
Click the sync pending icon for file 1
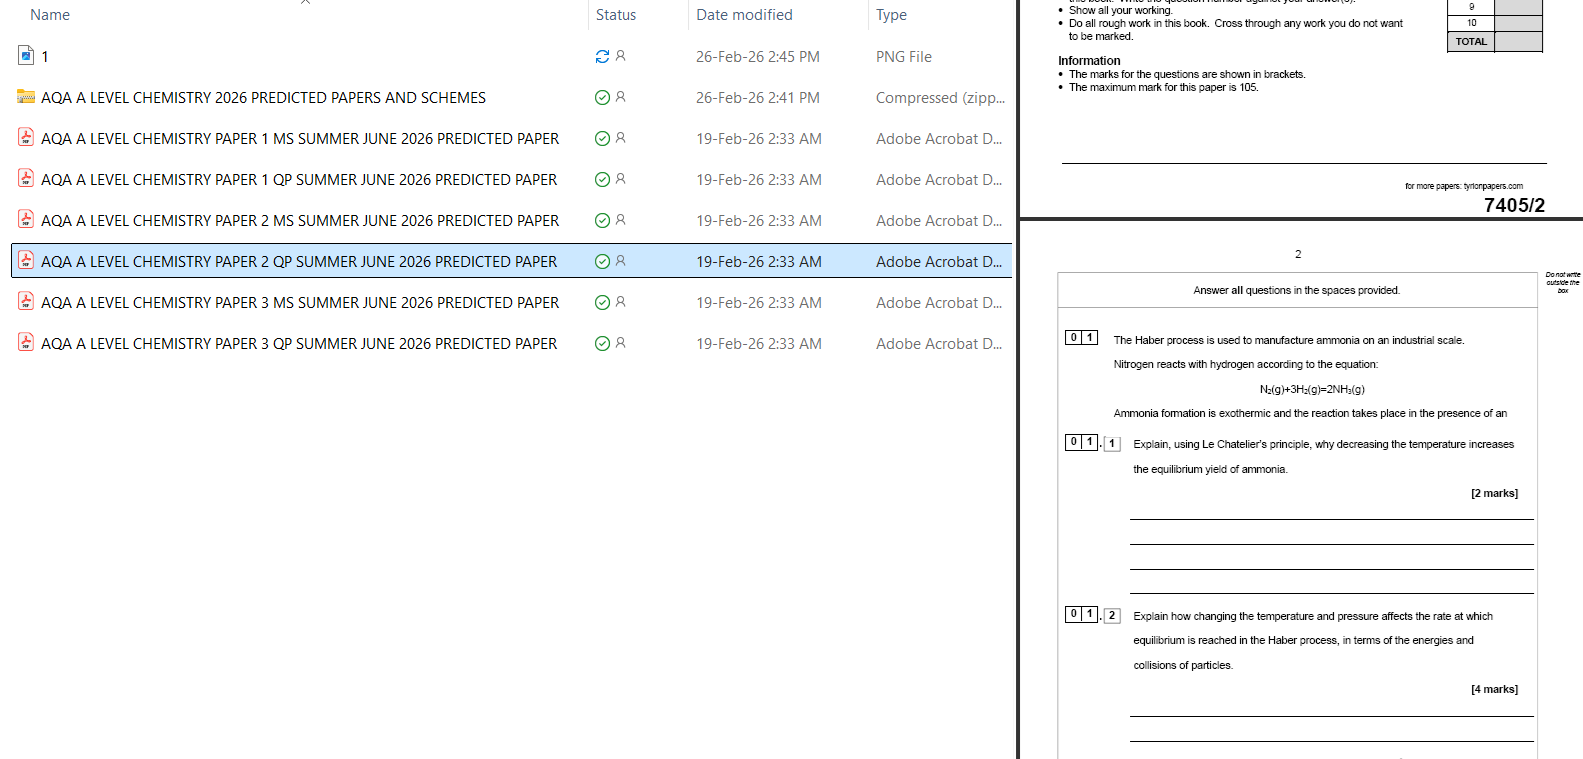coord(602,57)
